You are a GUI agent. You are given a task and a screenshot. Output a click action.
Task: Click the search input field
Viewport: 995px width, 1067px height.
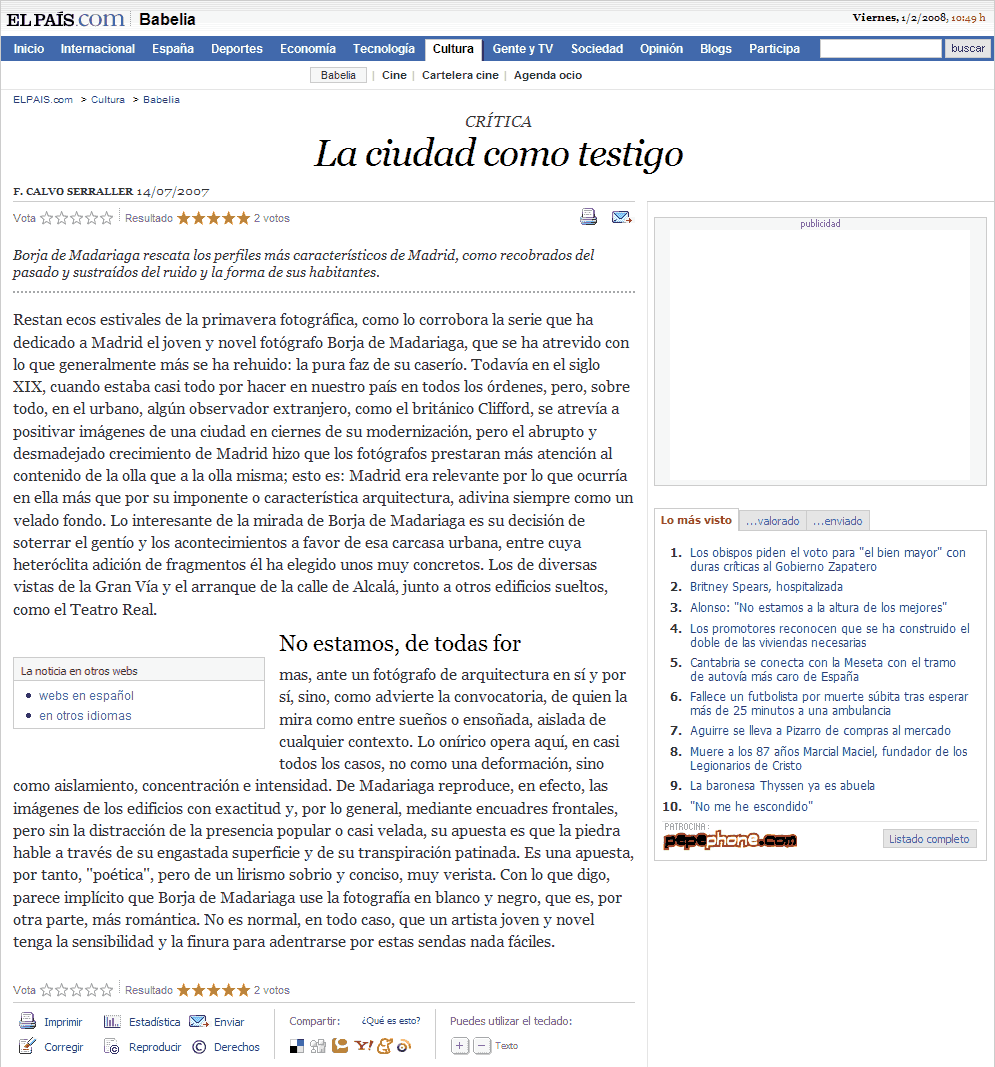point(880,49)
